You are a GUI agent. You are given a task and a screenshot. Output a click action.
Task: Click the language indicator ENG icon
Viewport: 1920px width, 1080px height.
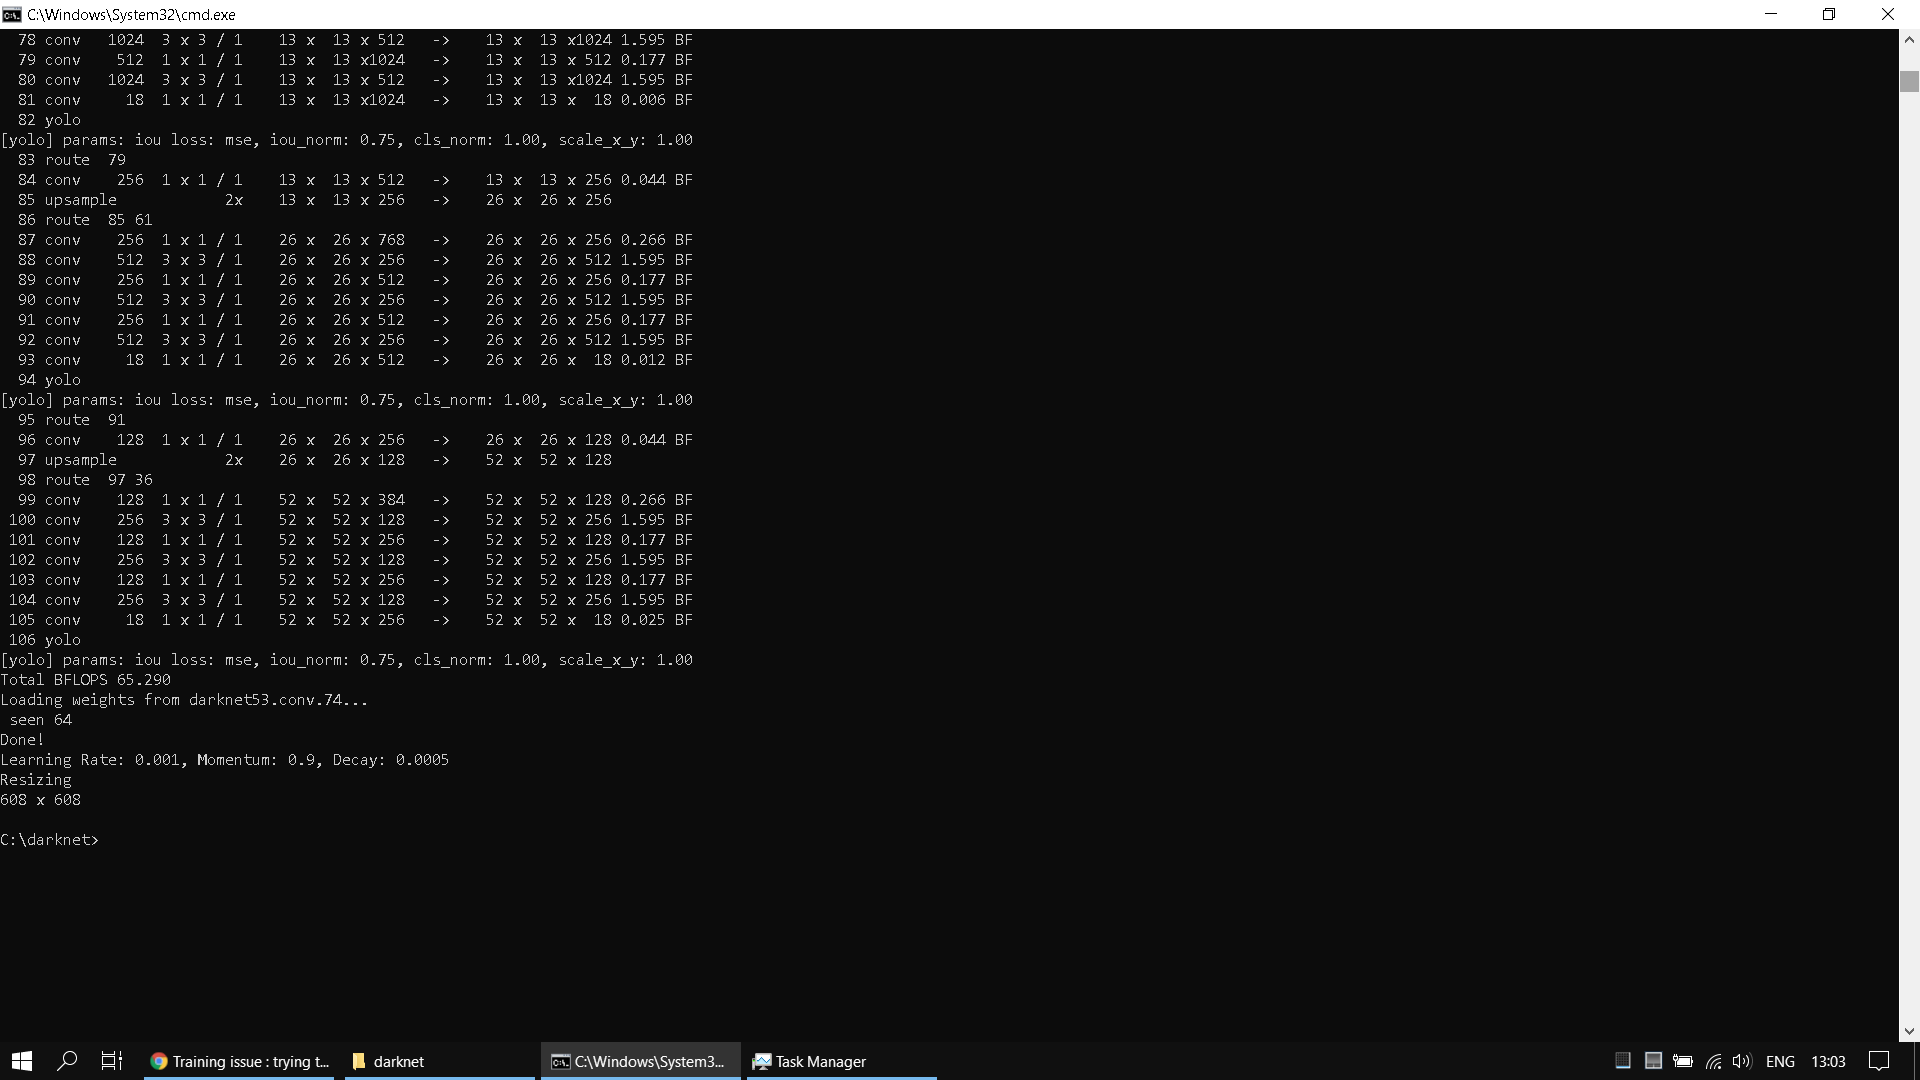click(1780, 1062)
